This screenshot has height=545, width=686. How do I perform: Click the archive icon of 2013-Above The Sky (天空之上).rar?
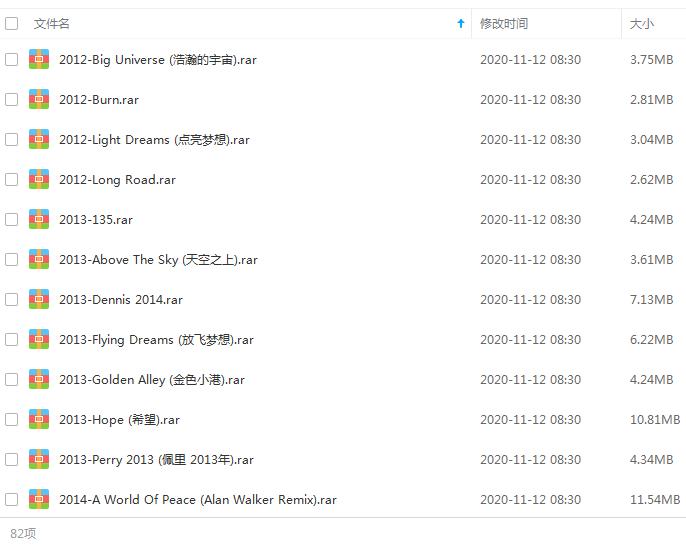39,259
